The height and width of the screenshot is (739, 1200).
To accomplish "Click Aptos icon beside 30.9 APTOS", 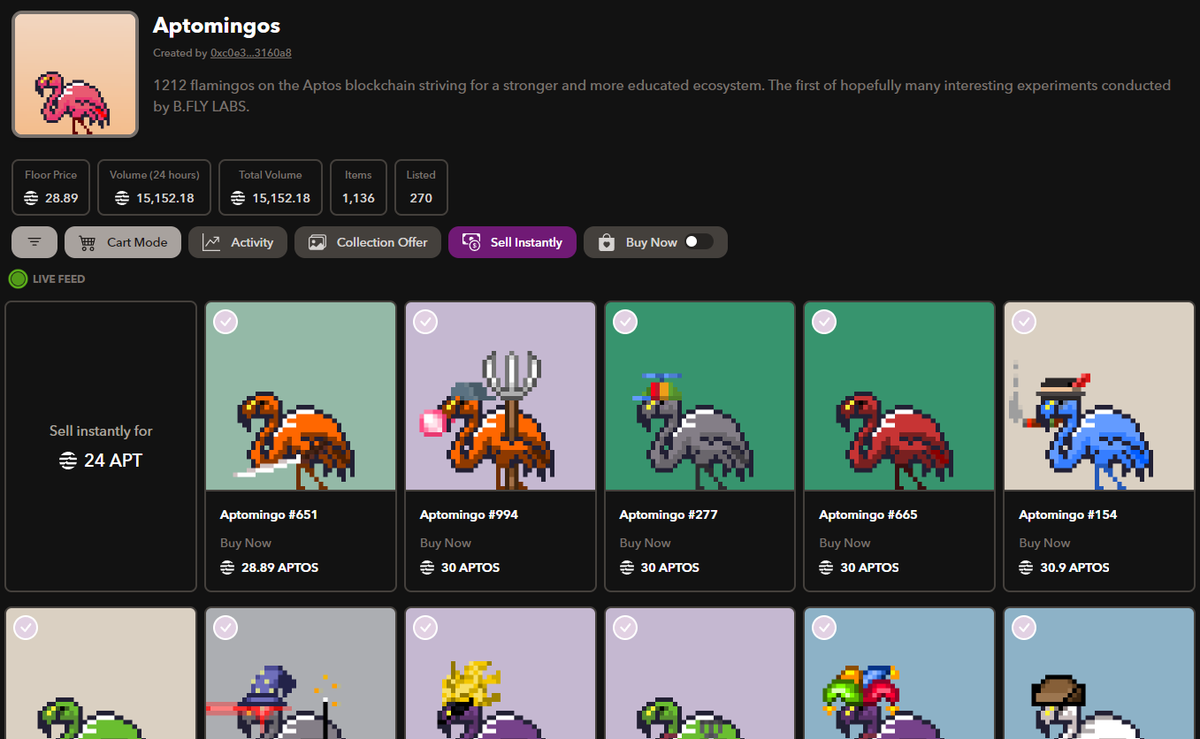I will 1027,567.
